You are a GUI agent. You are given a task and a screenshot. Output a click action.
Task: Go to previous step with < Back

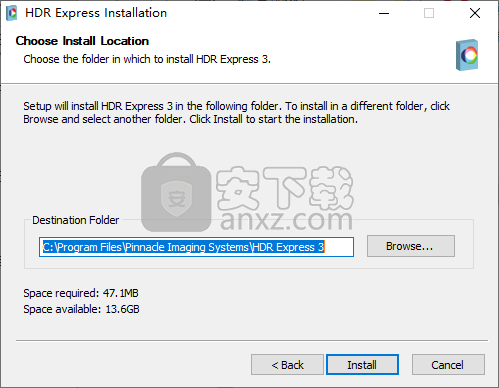tap(287, 365)
